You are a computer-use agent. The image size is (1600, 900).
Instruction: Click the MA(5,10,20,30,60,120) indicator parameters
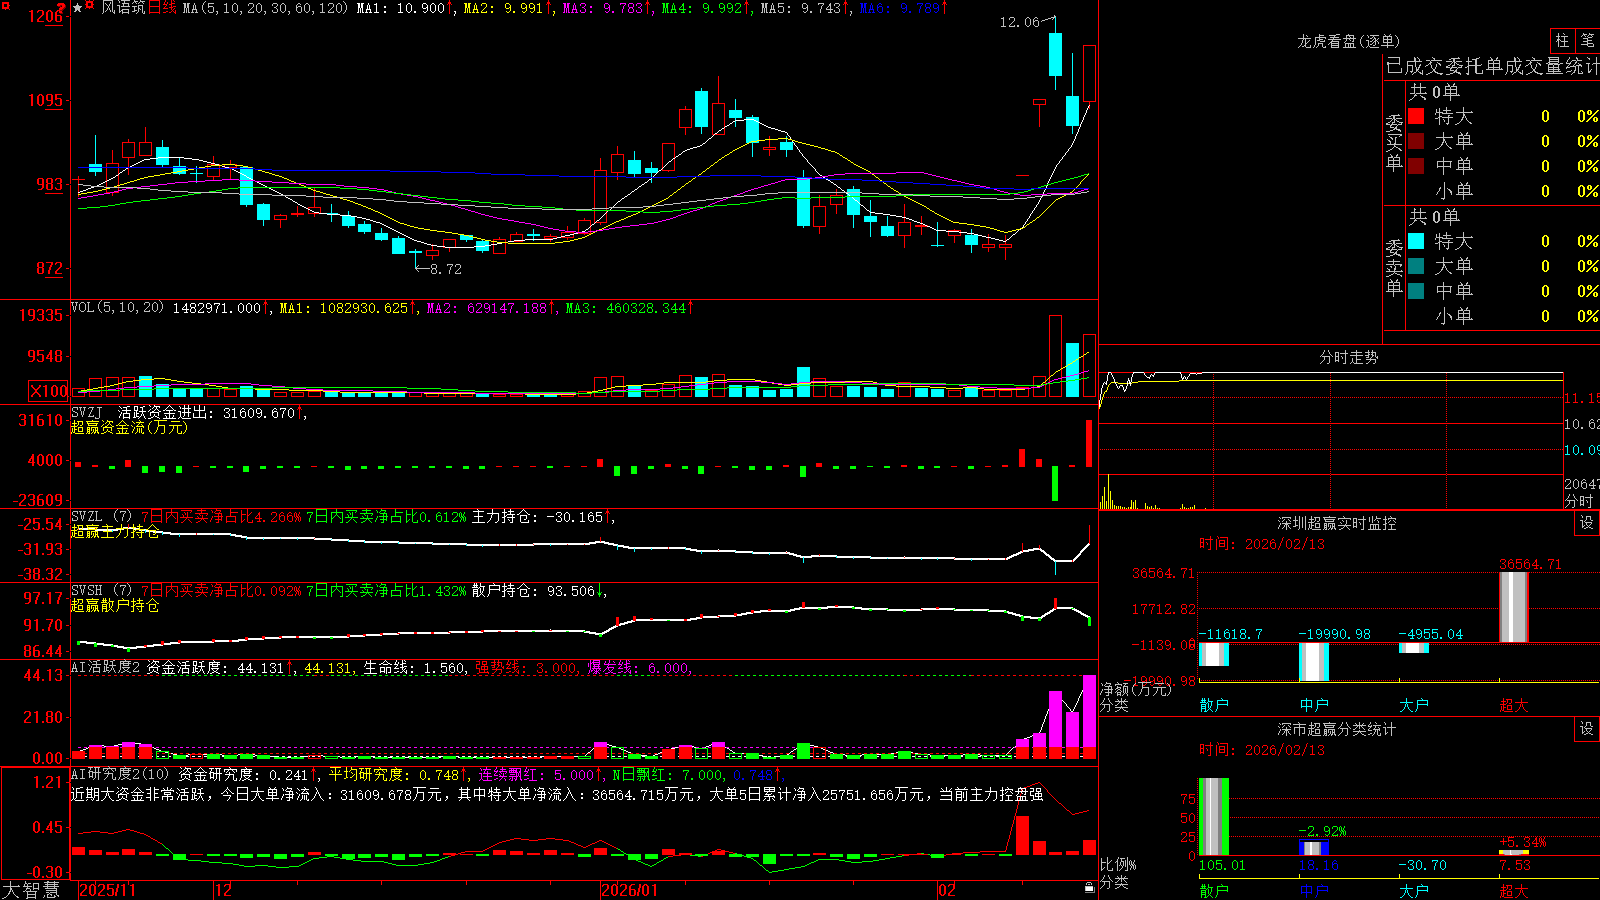tap(265, 8)
